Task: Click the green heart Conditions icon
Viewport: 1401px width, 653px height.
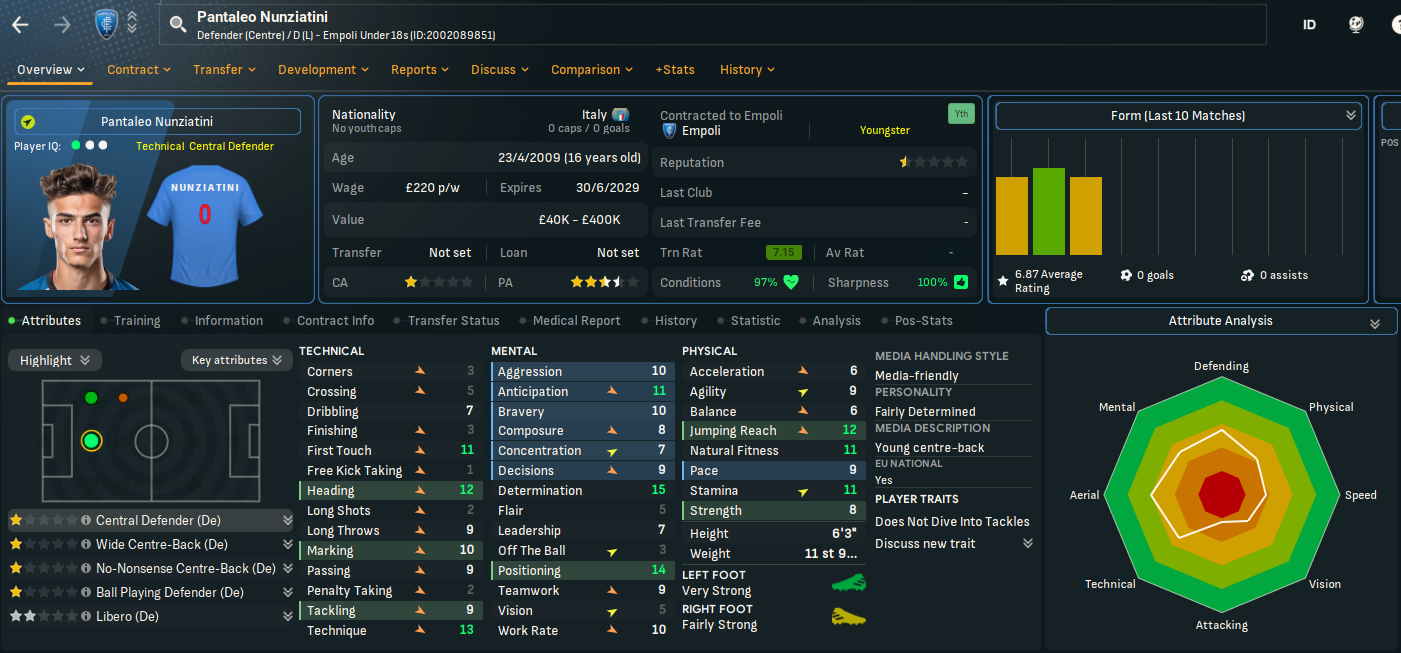Action: pos(791,282)
